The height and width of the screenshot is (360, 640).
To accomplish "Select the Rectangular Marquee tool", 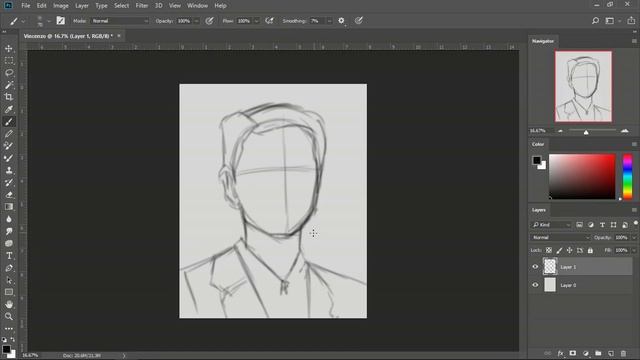I will pyautogui.click(x=9, y=61).
